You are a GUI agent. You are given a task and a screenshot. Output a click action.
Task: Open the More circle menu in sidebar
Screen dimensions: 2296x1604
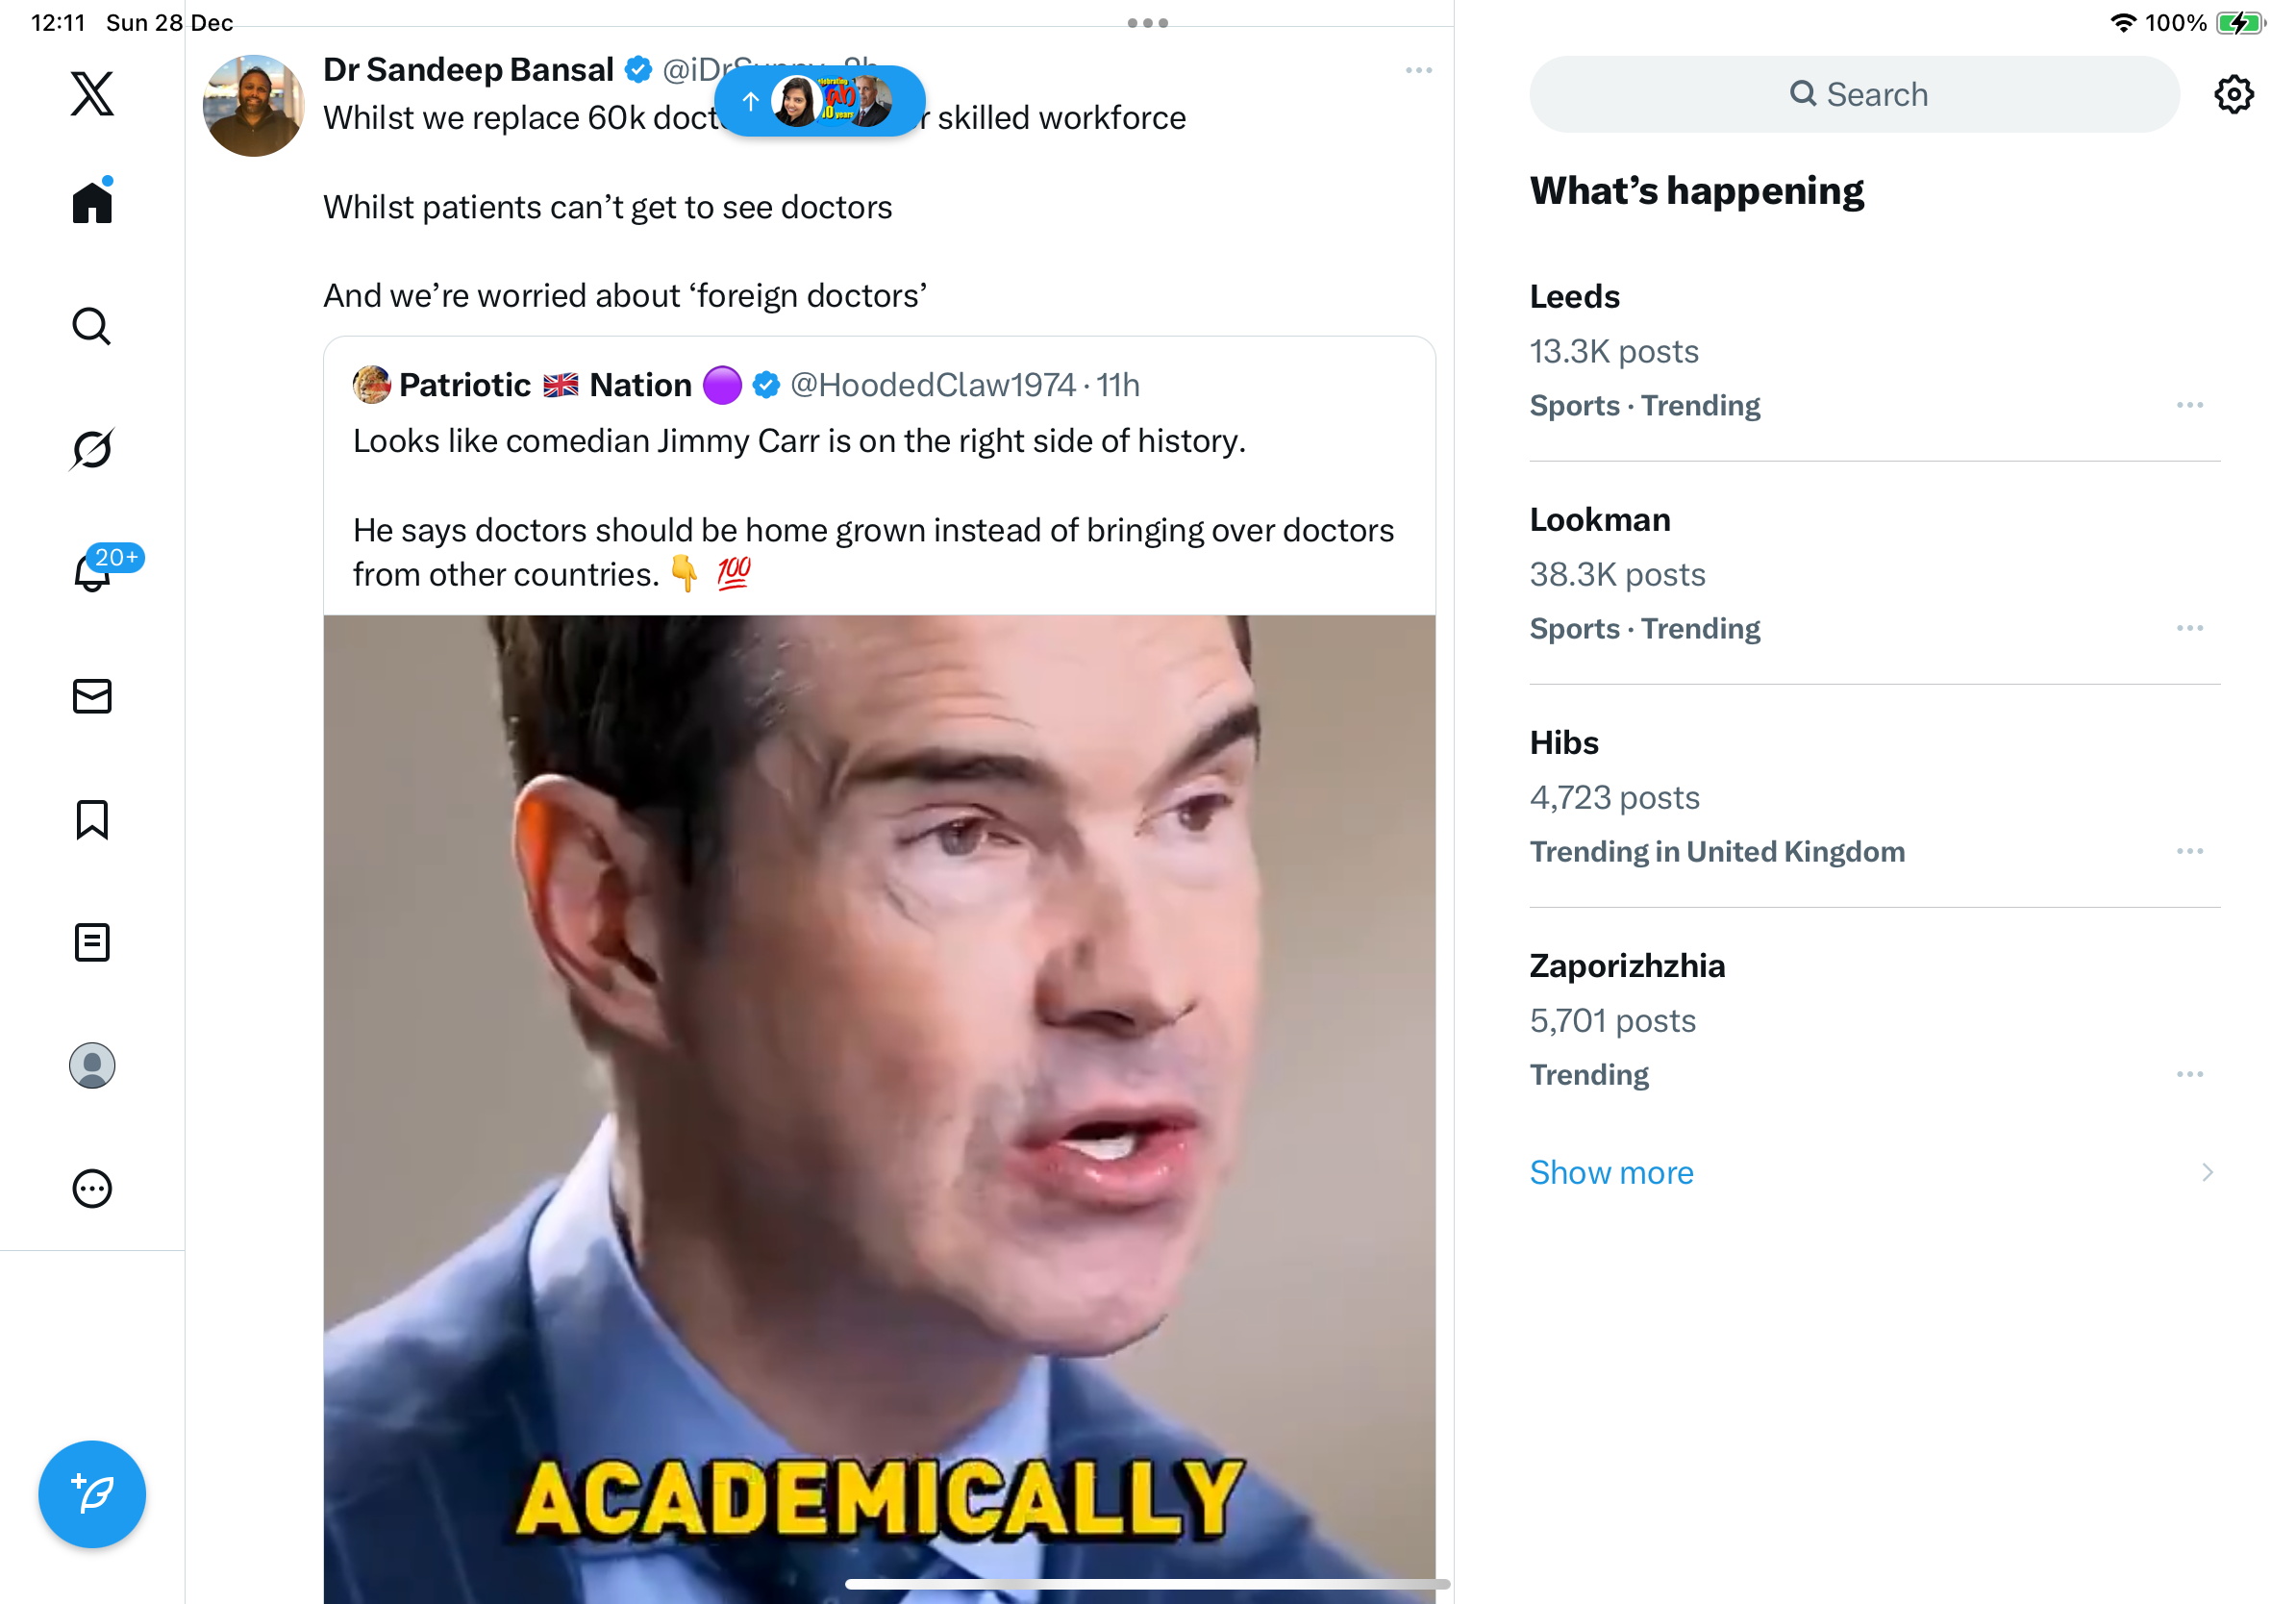coord(92,1188)
